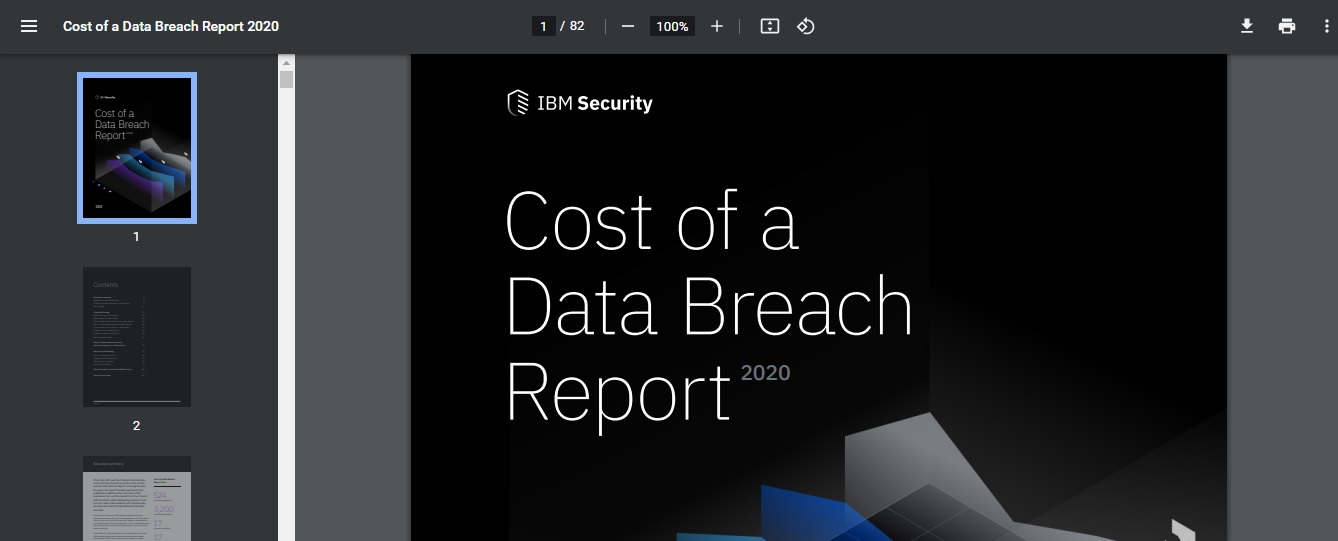The width and height of the screenshot is (1338, 541).
Task: Open page 3 Executive summary thumbnail
Action: click(137, 498)
